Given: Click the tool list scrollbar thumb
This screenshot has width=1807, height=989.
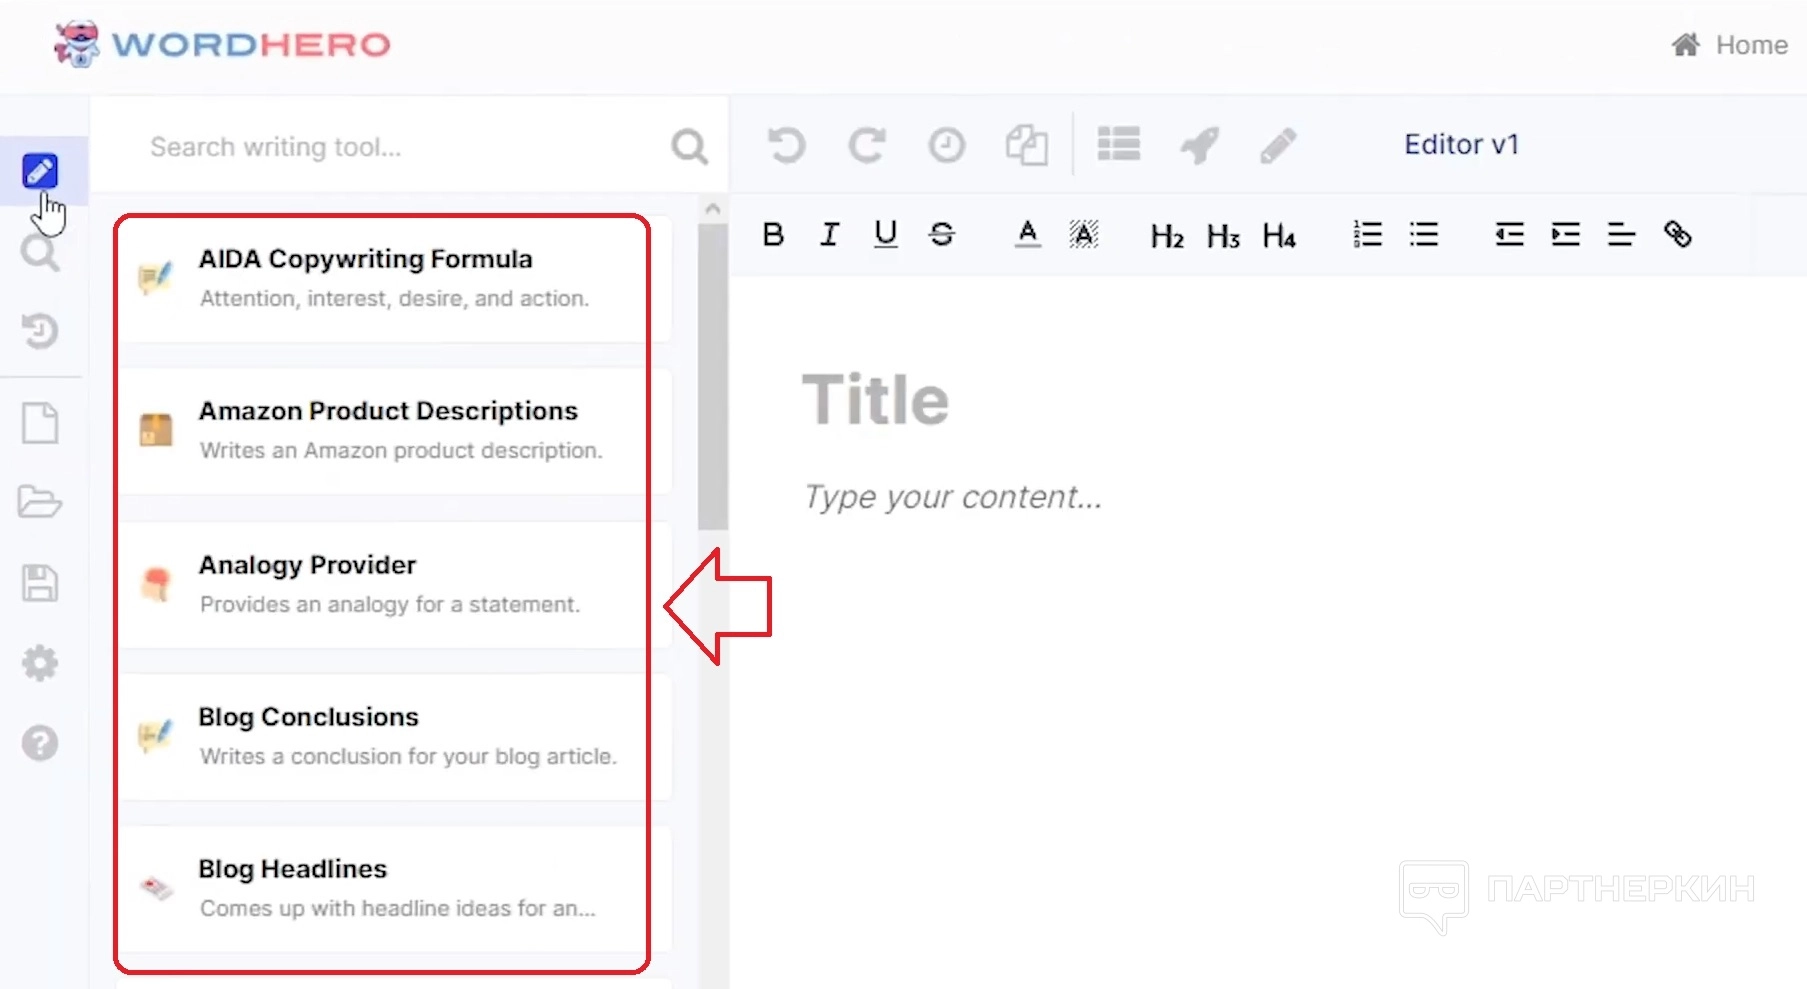Looking at the screenshot, I should pyautogui.click(x=713, y=376).
